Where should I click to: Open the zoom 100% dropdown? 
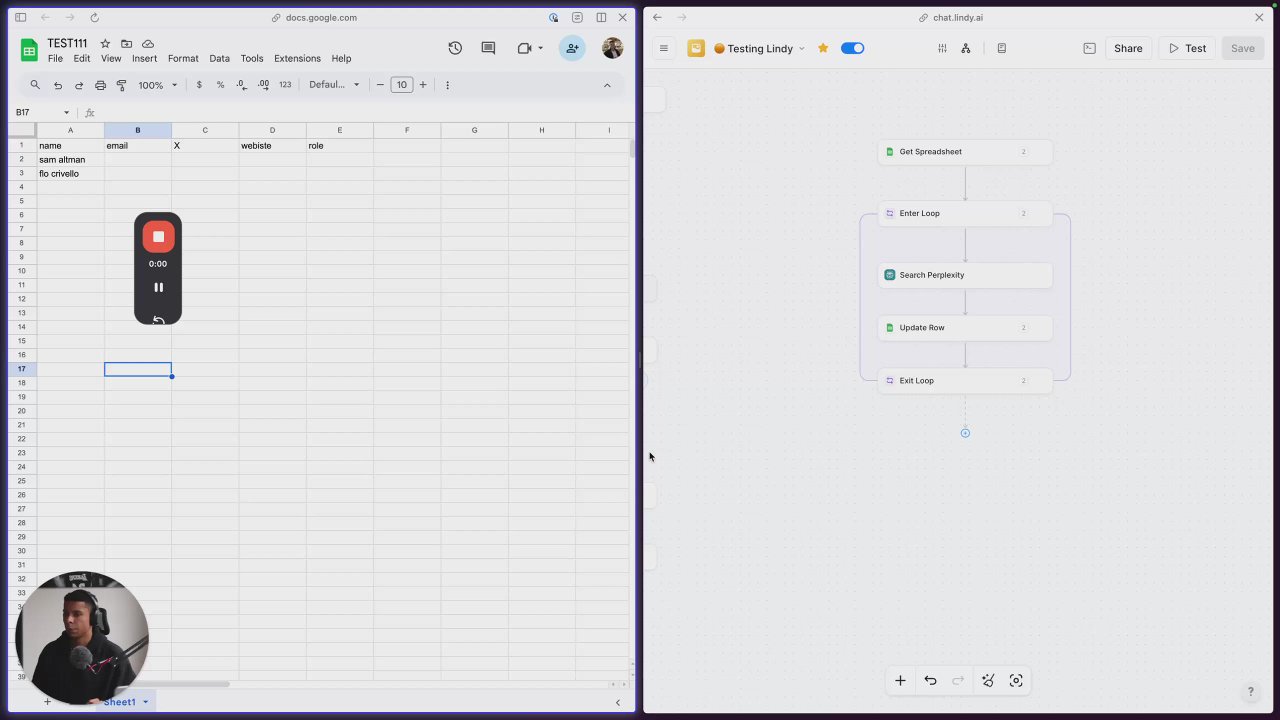[x=158, y=85]
